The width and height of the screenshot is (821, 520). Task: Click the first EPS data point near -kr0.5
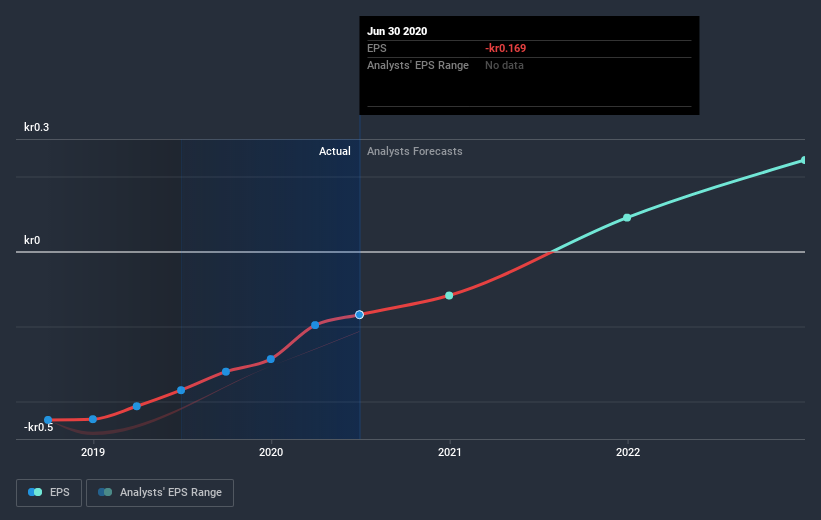(x=48, y=420)
